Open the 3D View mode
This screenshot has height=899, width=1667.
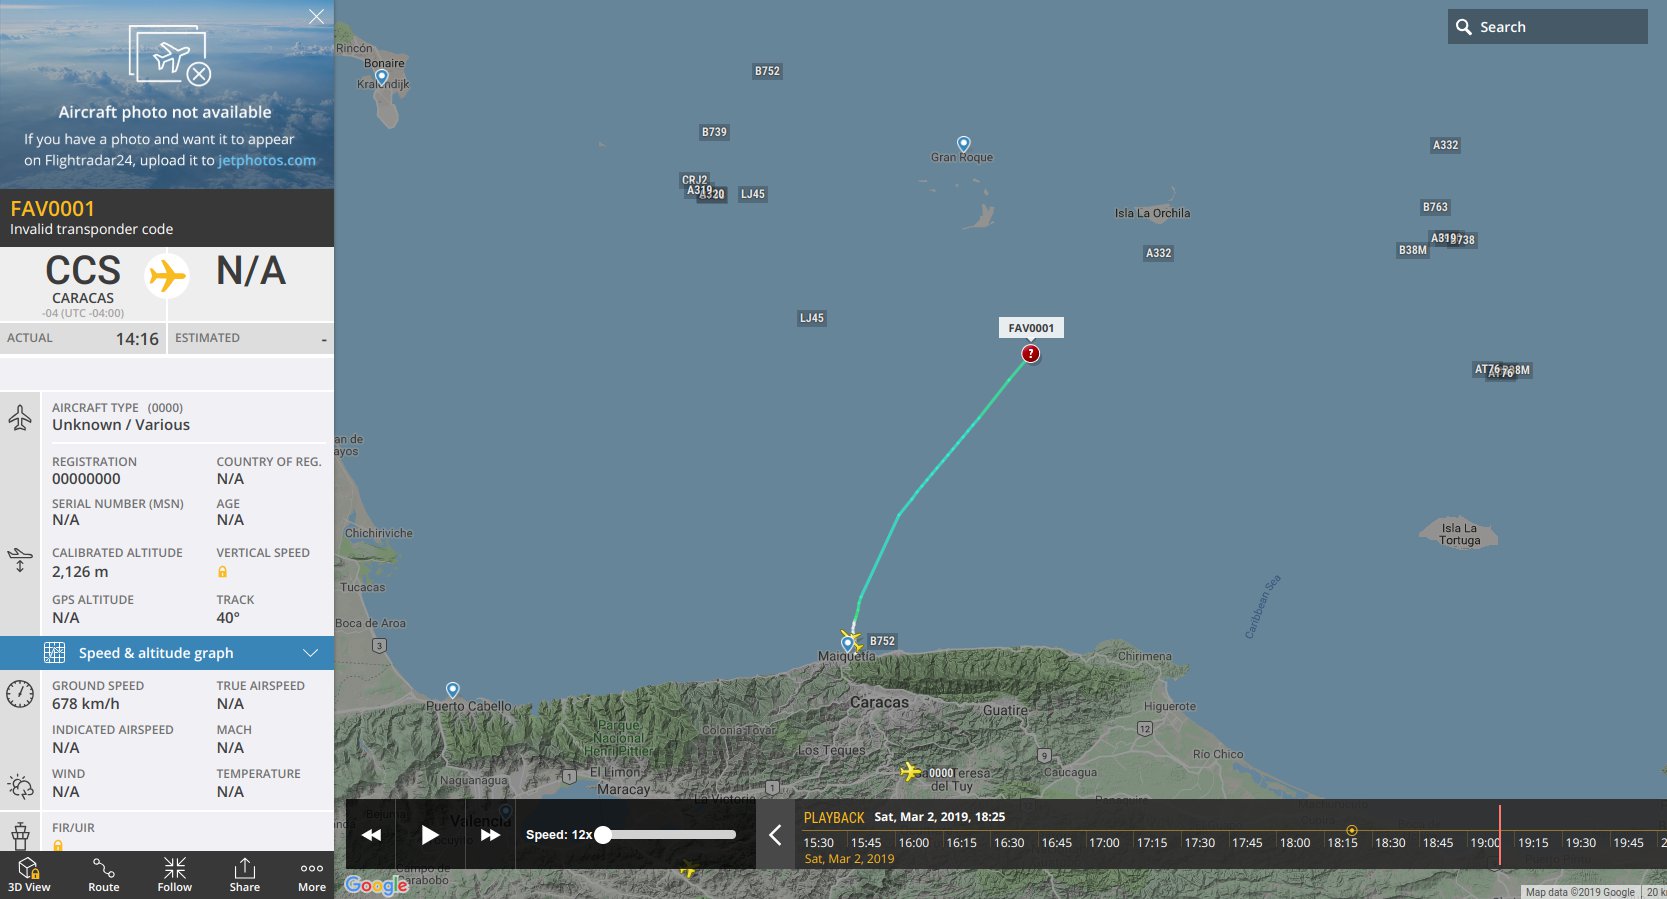29,875
